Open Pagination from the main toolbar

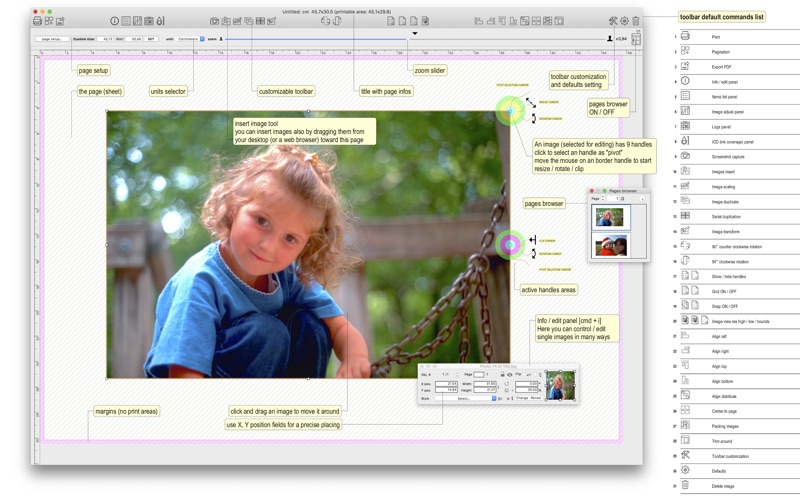49,21
